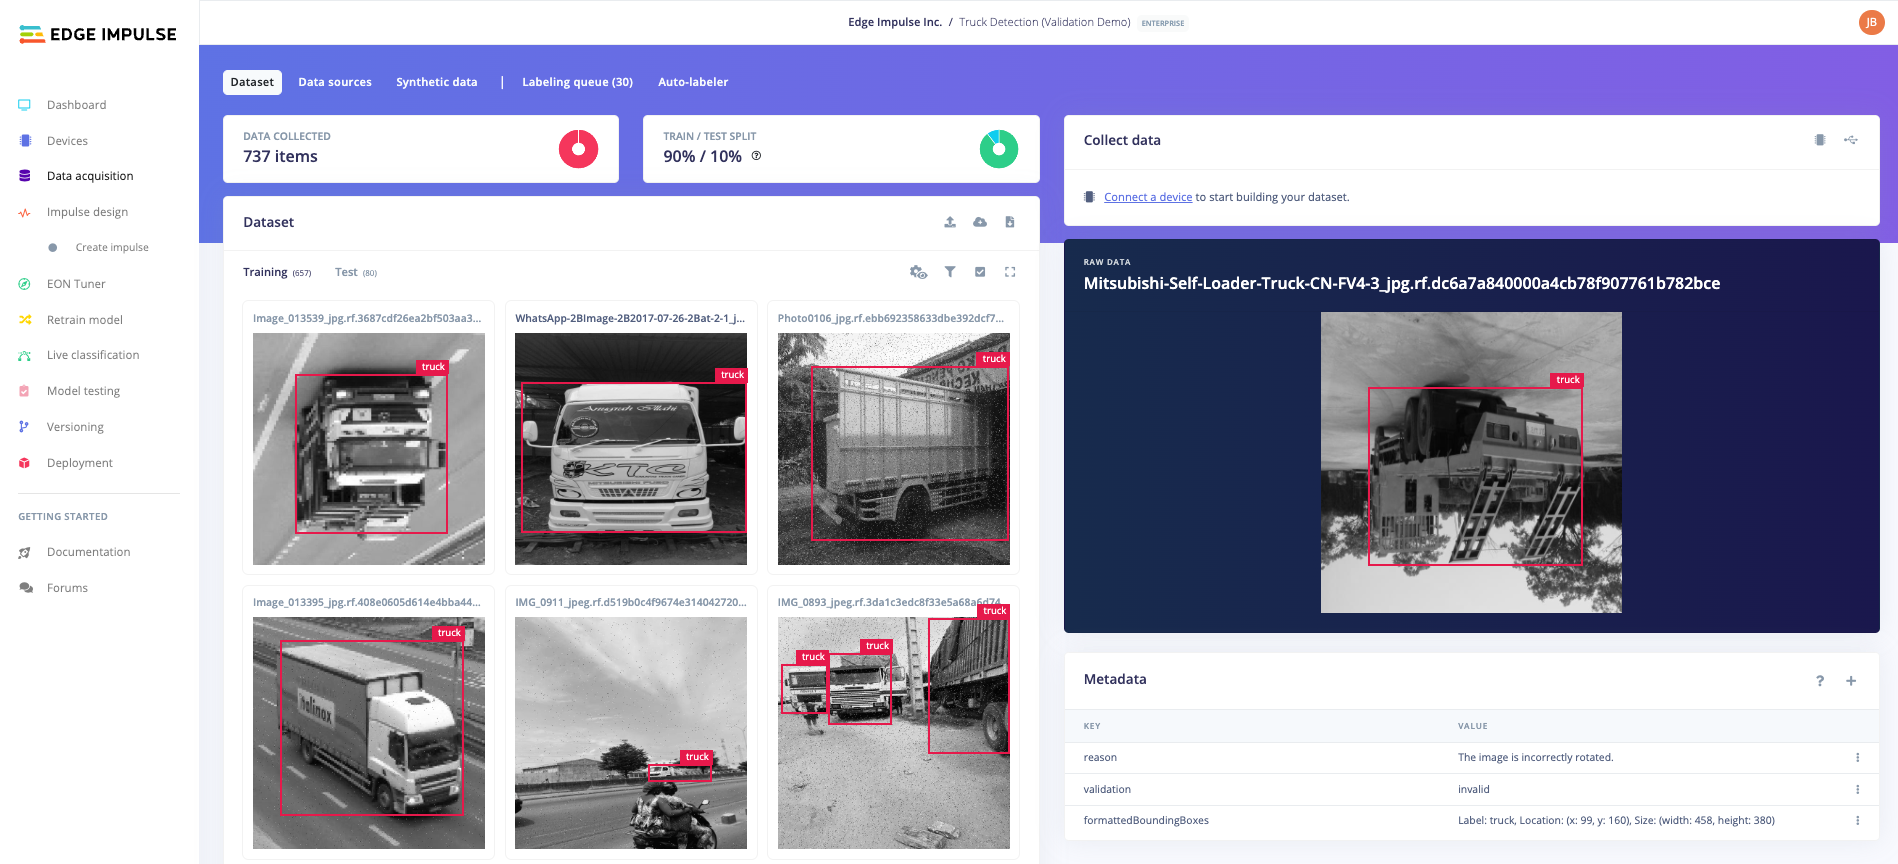
Task: Open the dataset view settings gear-eye icon
Action: click(x=919, y=272)
